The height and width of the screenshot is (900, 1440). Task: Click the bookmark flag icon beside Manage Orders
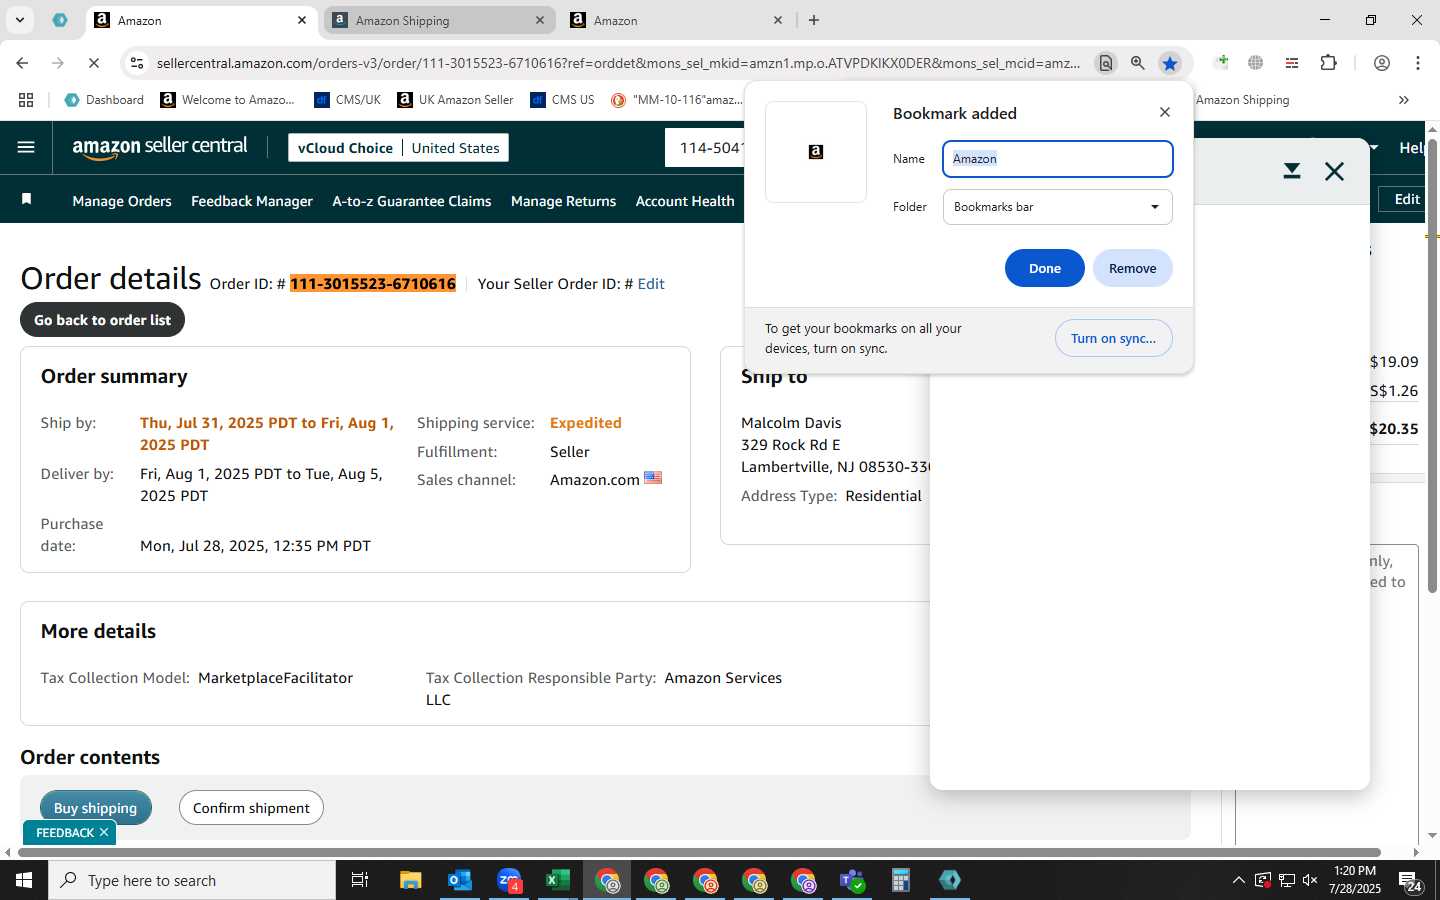[27, 200]
